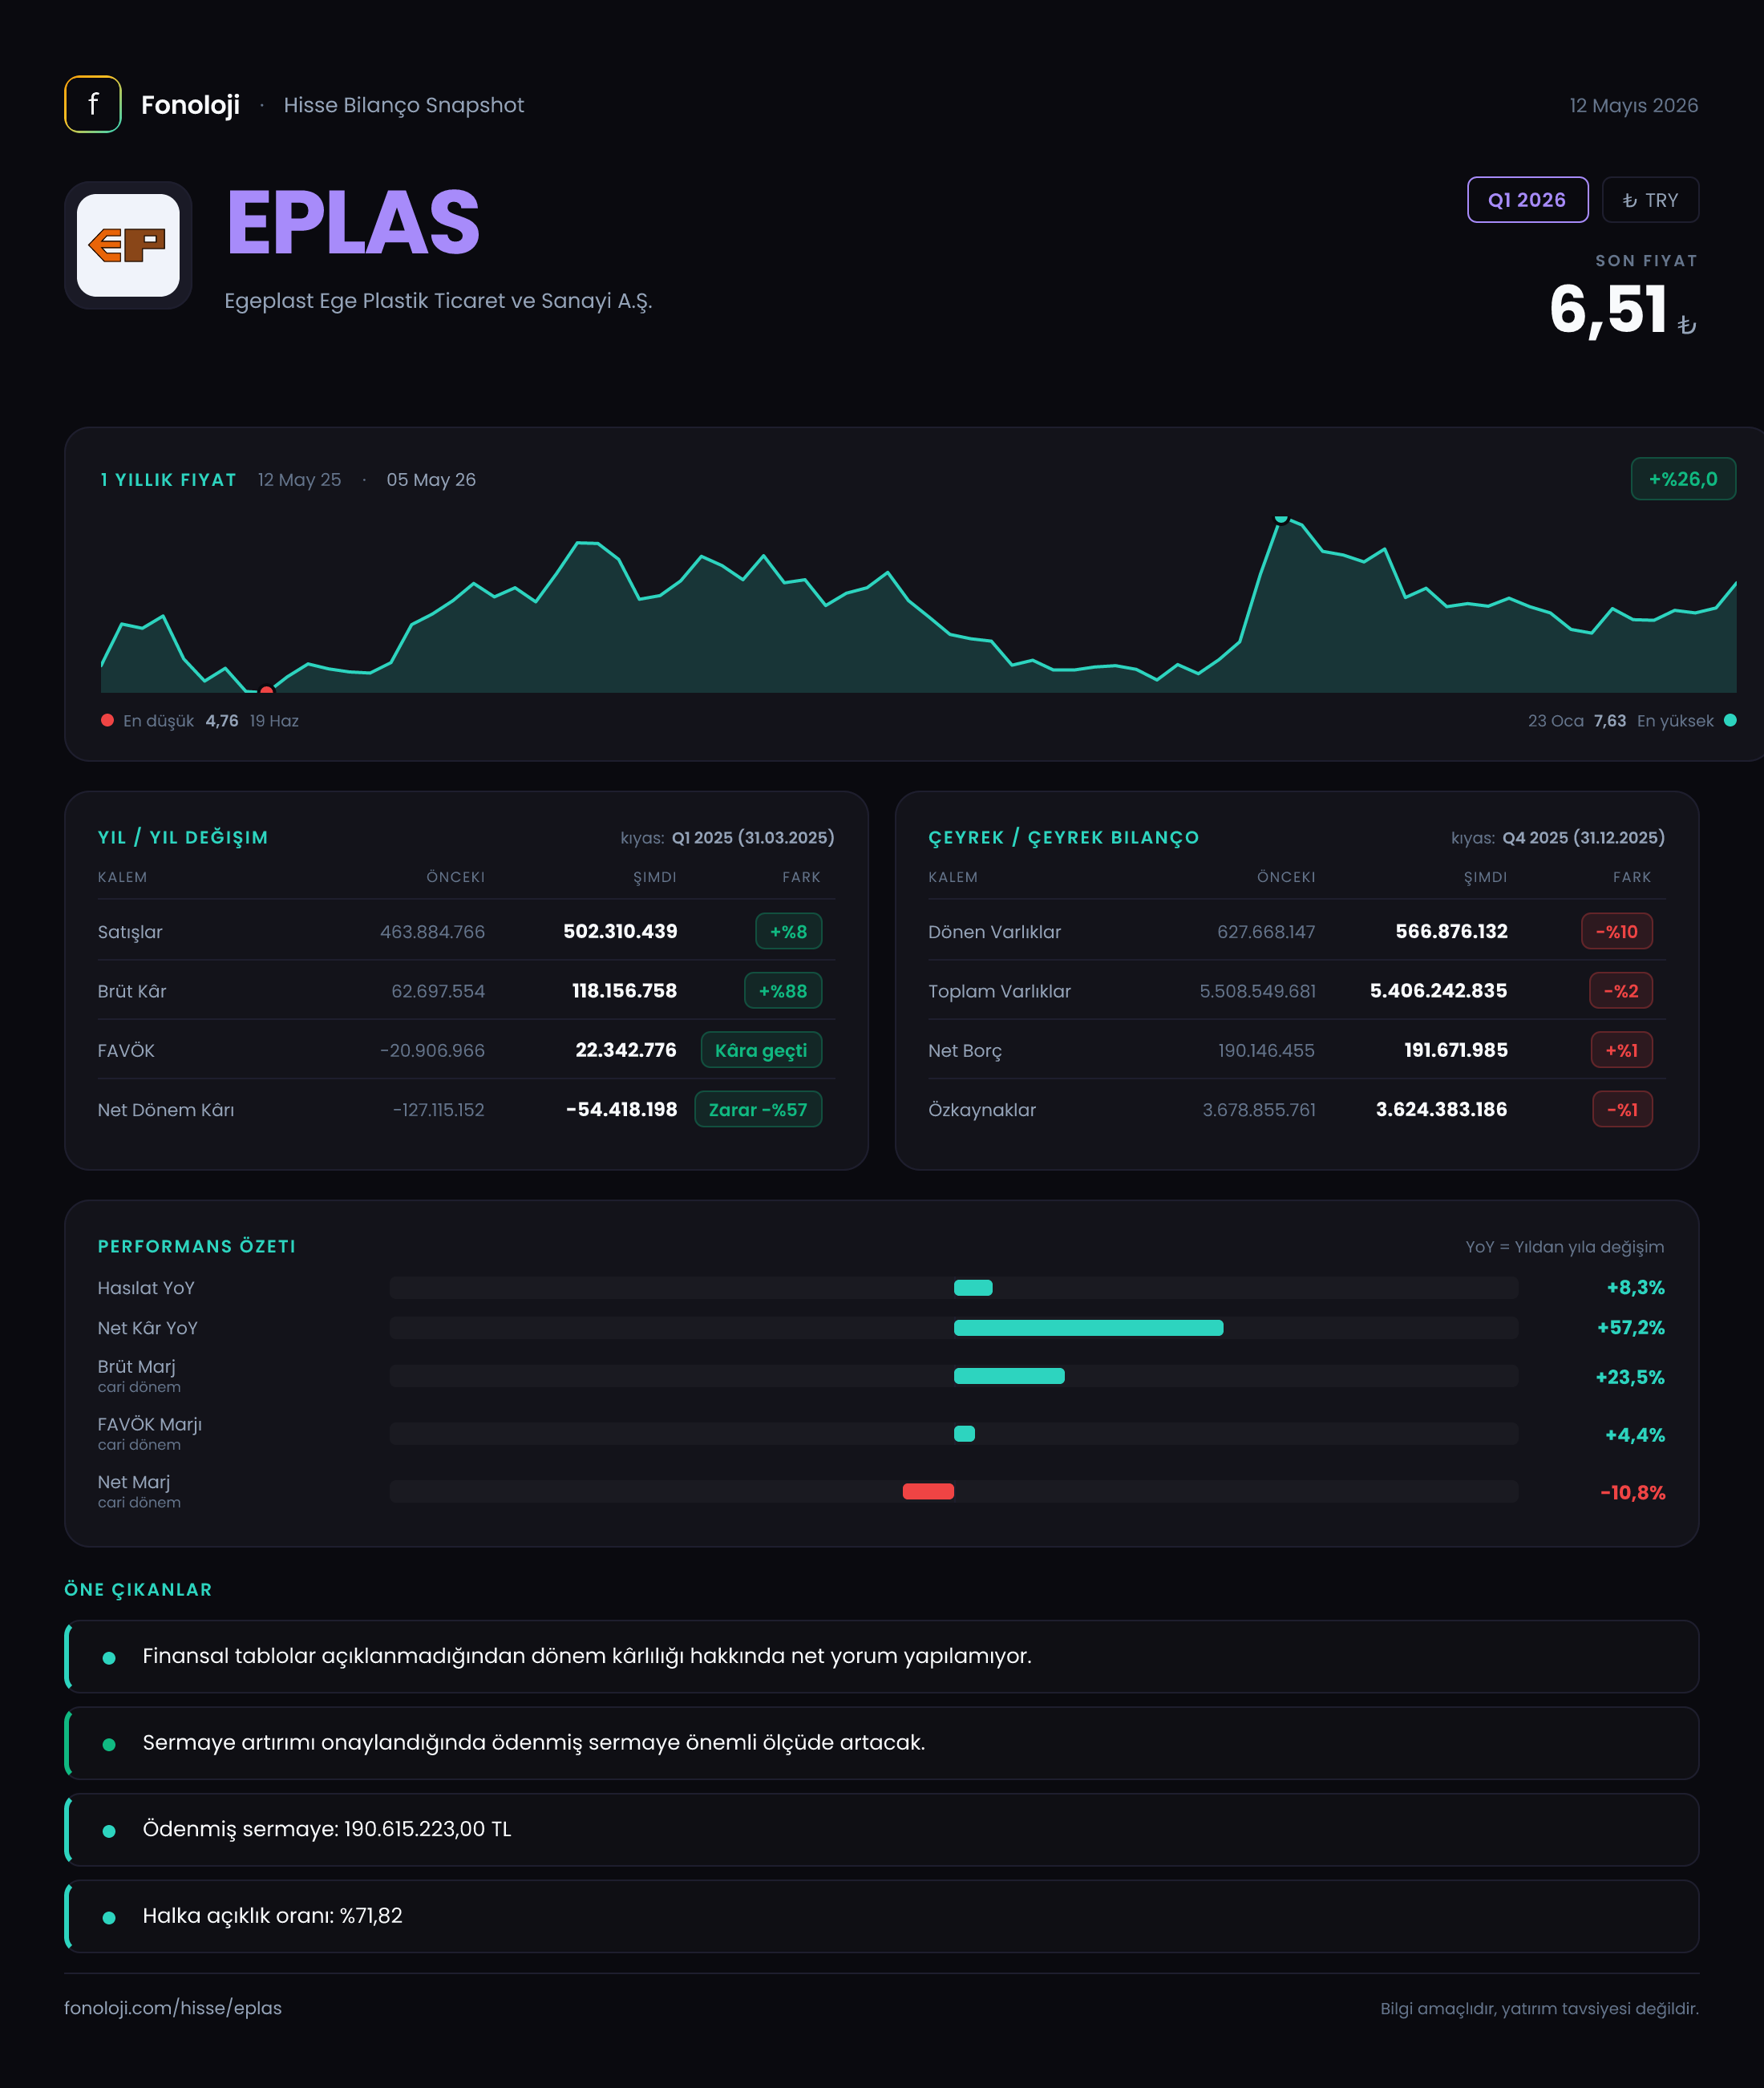The height and width of the screenshot is (2088, 1764).
Task: Click the Dönen Varlıklar value 566.876.132
Action: (1451, 931)
